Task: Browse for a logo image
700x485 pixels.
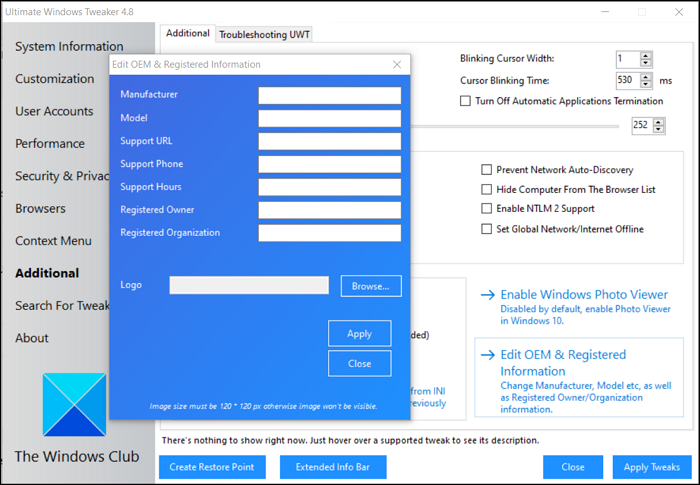Action: point(371,286)
